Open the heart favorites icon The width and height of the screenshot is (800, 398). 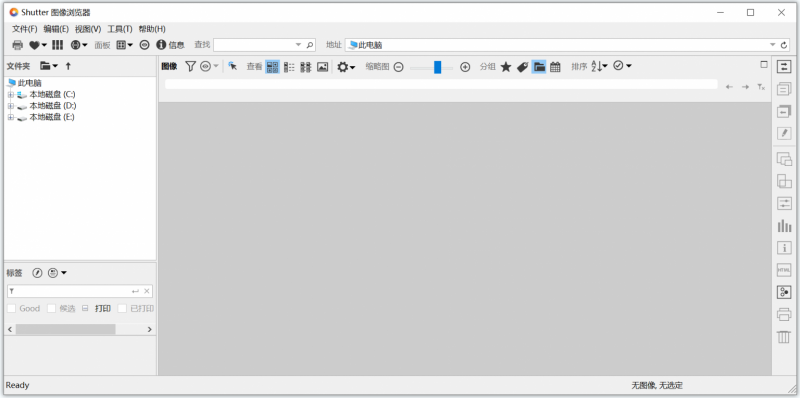tap(37, 45)
